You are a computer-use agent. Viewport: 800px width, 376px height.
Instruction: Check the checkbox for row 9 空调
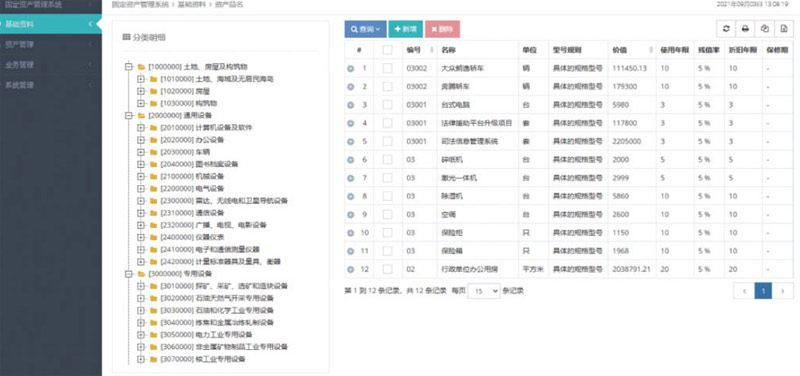[x=388, y=214]
